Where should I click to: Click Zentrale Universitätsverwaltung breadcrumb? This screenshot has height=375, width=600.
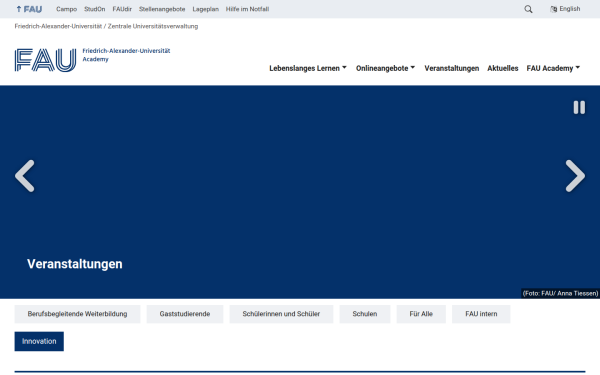tap(153, 26)
